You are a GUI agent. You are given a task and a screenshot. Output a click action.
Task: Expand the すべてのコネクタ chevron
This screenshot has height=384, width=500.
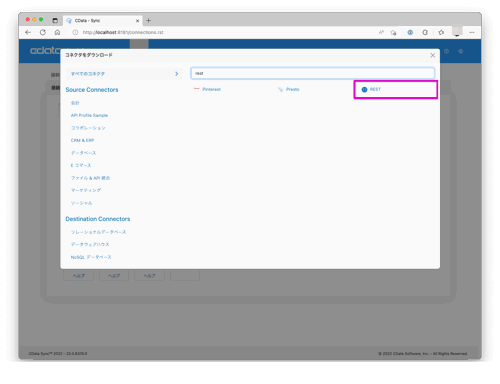pyautogui.click(x=176, y=74)
